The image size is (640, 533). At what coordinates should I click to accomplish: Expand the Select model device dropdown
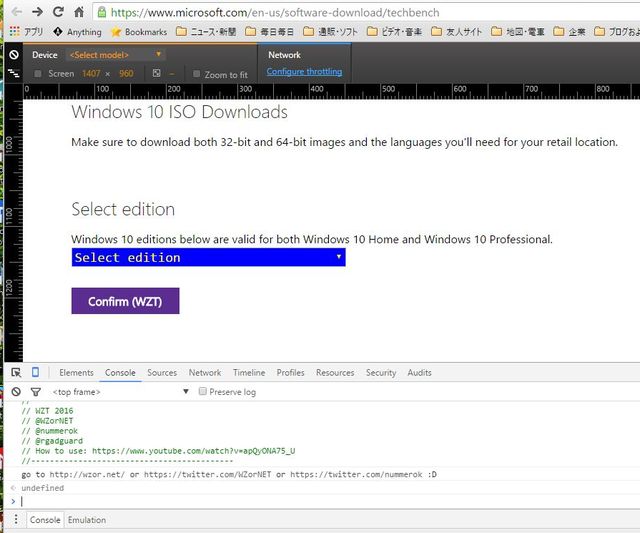point(116,55)
